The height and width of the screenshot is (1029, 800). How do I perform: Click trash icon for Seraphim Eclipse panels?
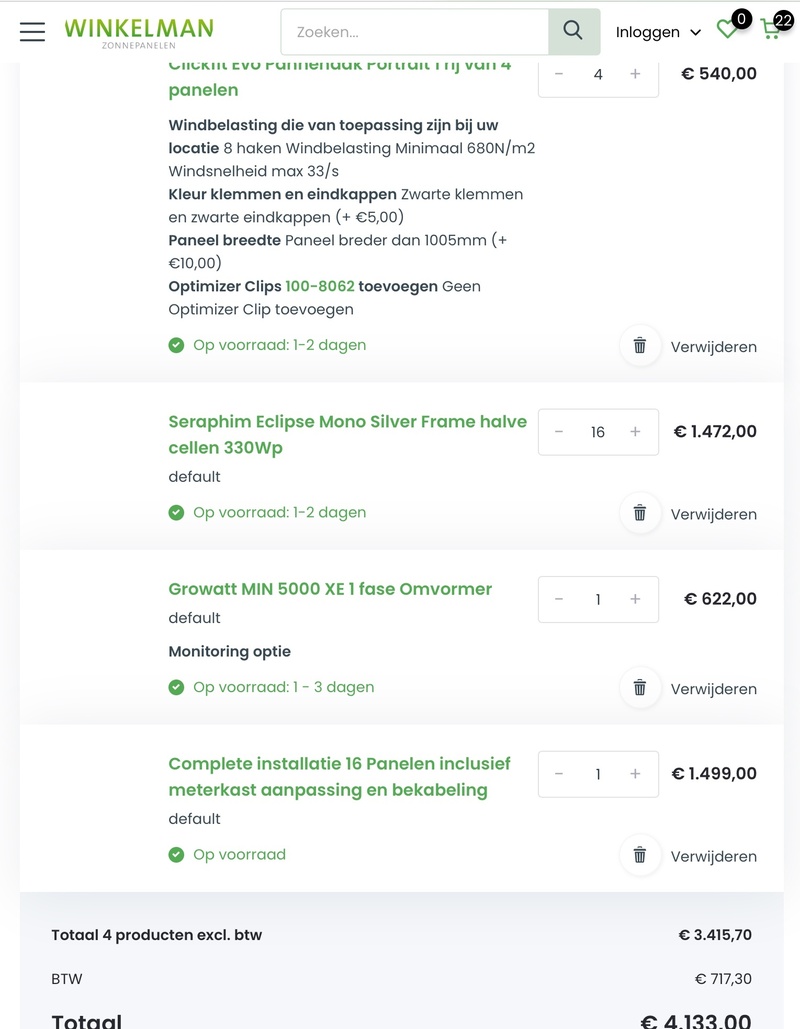[x=640, y=513]
